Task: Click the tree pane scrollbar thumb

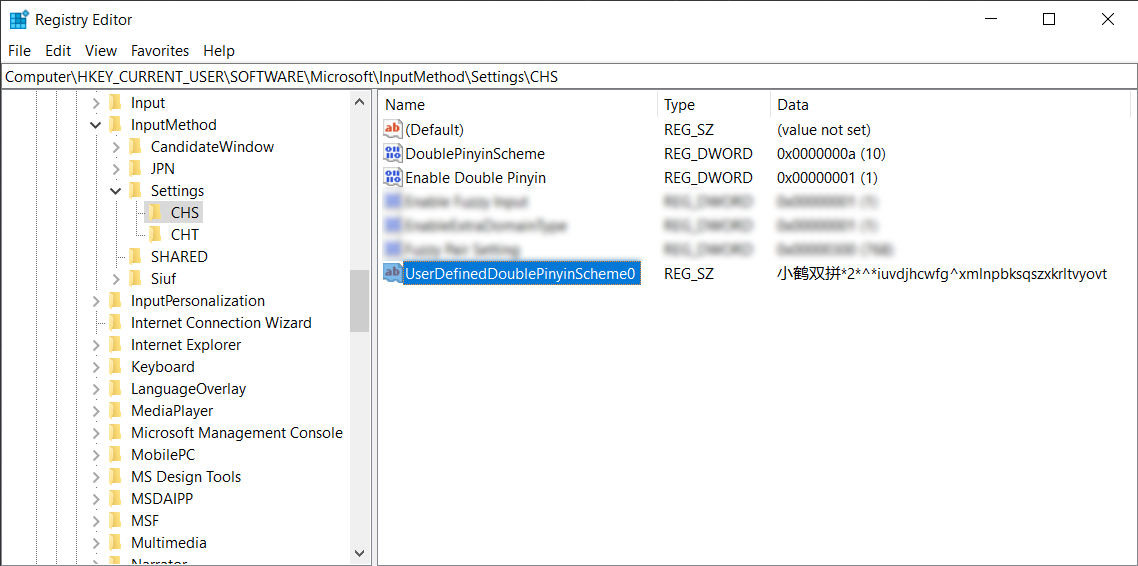Action: point(359,300)
